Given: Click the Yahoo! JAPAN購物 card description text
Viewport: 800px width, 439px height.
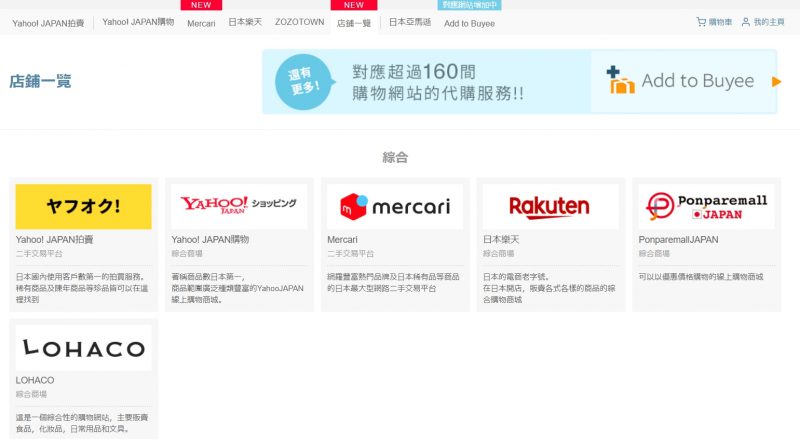Looking at the screenshot, I should click(238, 288).
